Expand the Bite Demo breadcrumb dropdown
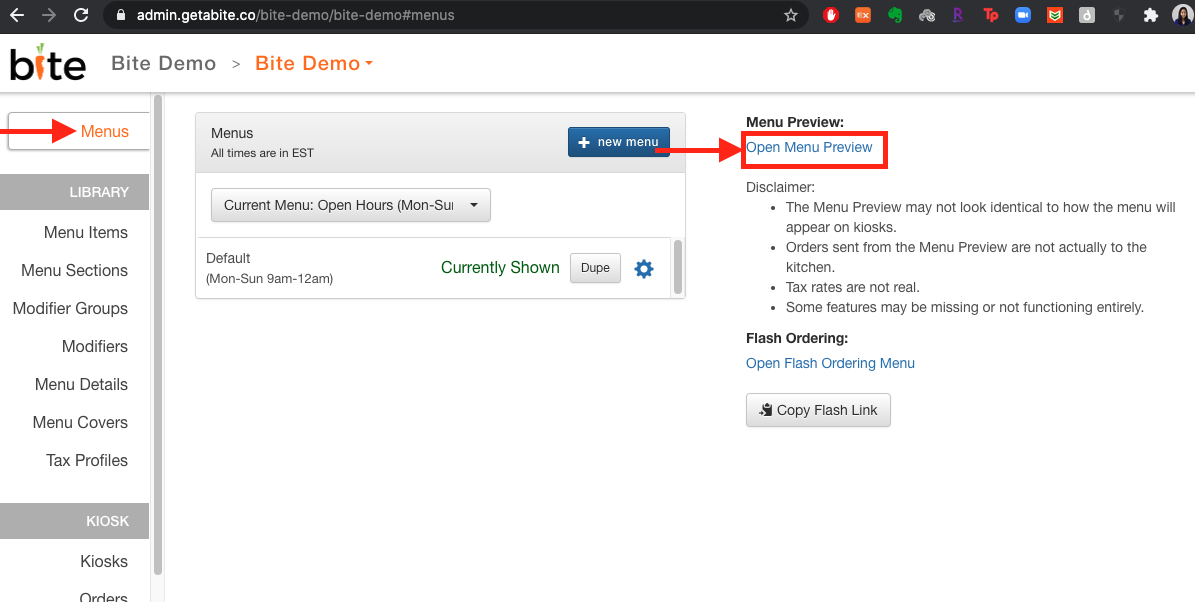 coord(313,62)
